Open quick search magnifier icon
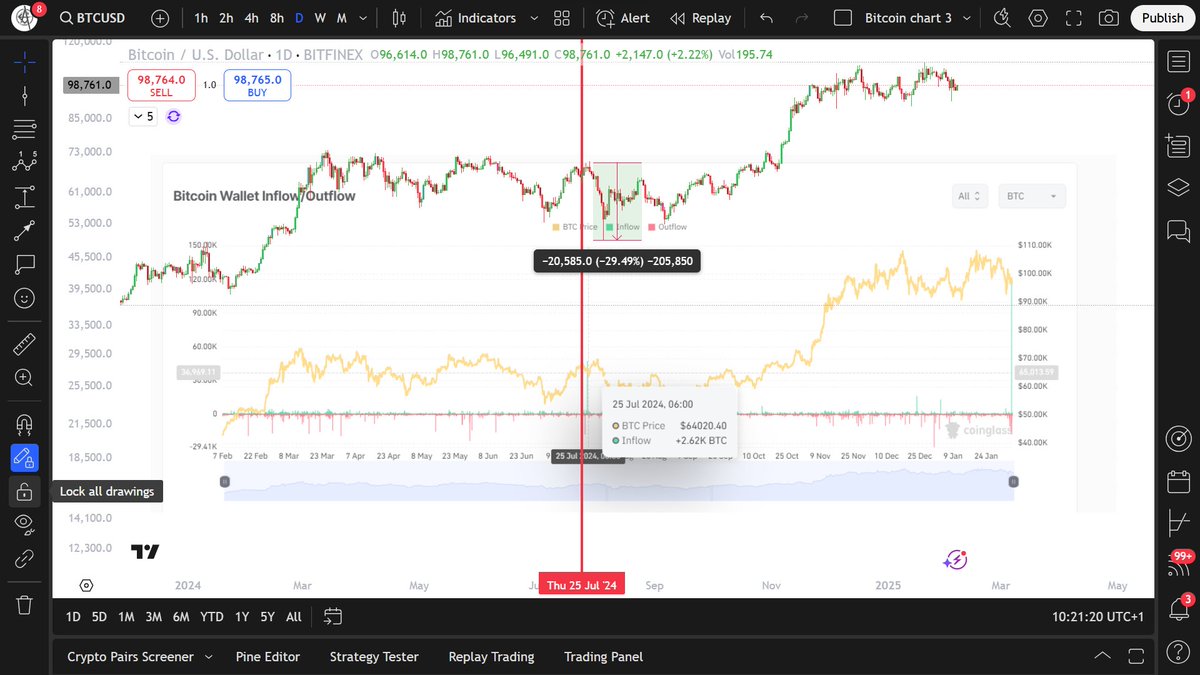Viewport: 1200px width, 675px height. tap(1002, 18)
